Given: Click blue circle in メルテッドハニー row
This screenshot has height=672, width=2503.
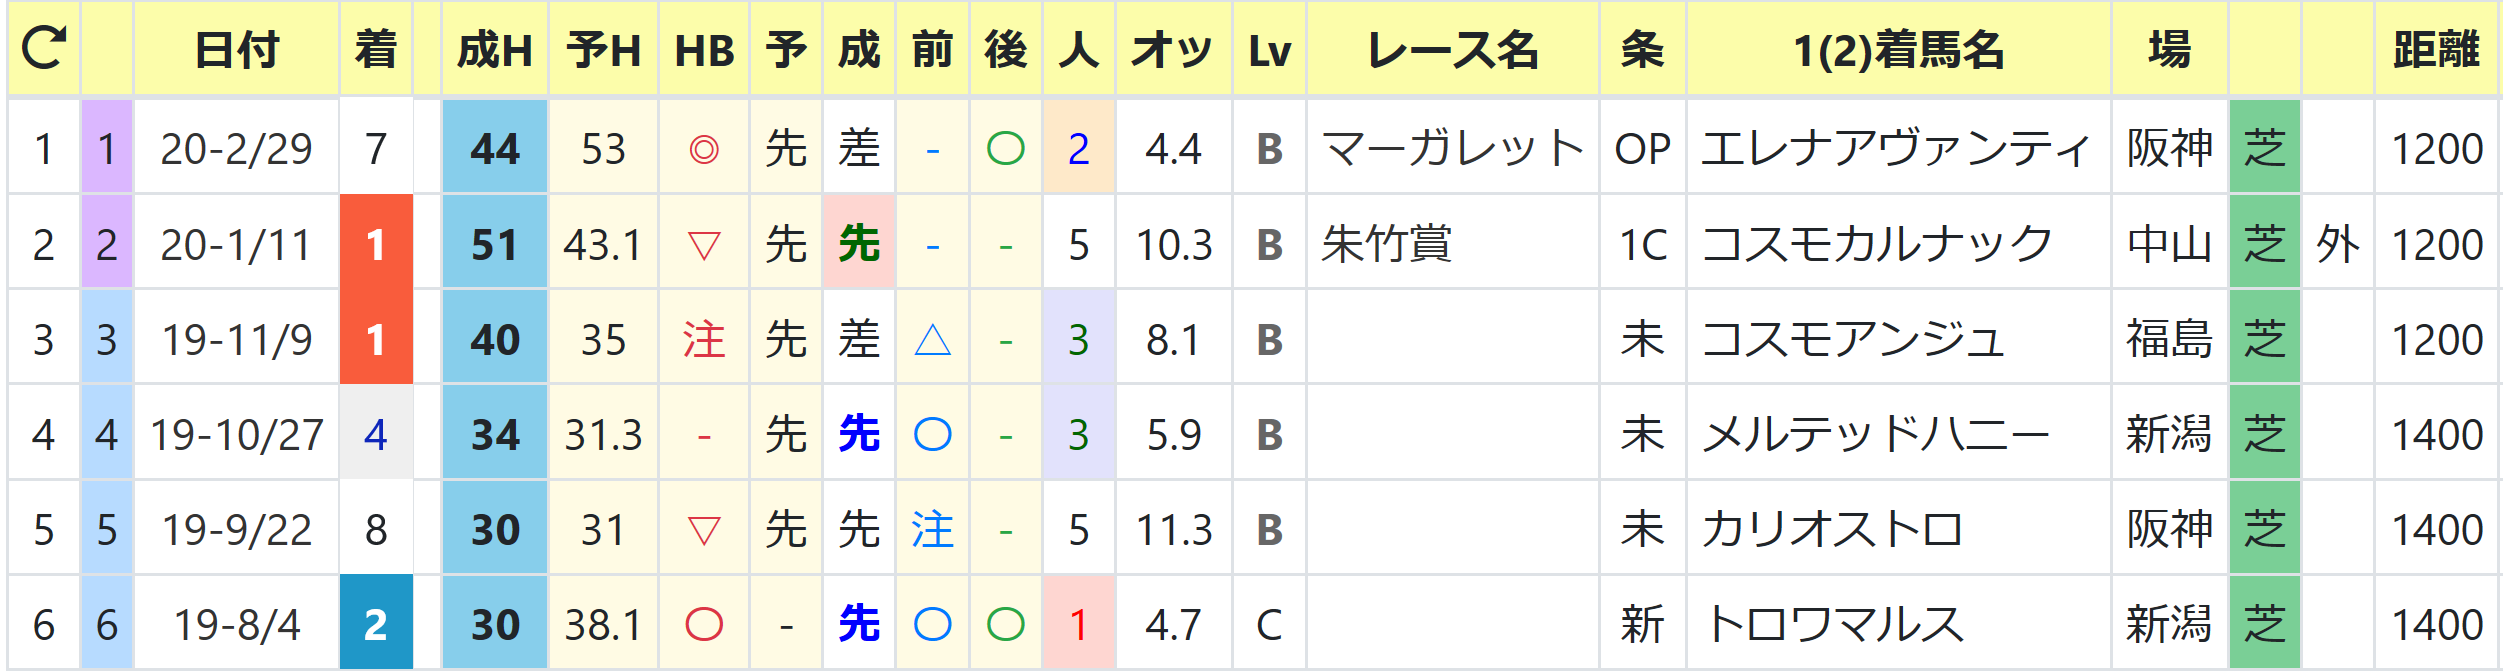Looking at the screenshot, I should (x=932, y=434).
